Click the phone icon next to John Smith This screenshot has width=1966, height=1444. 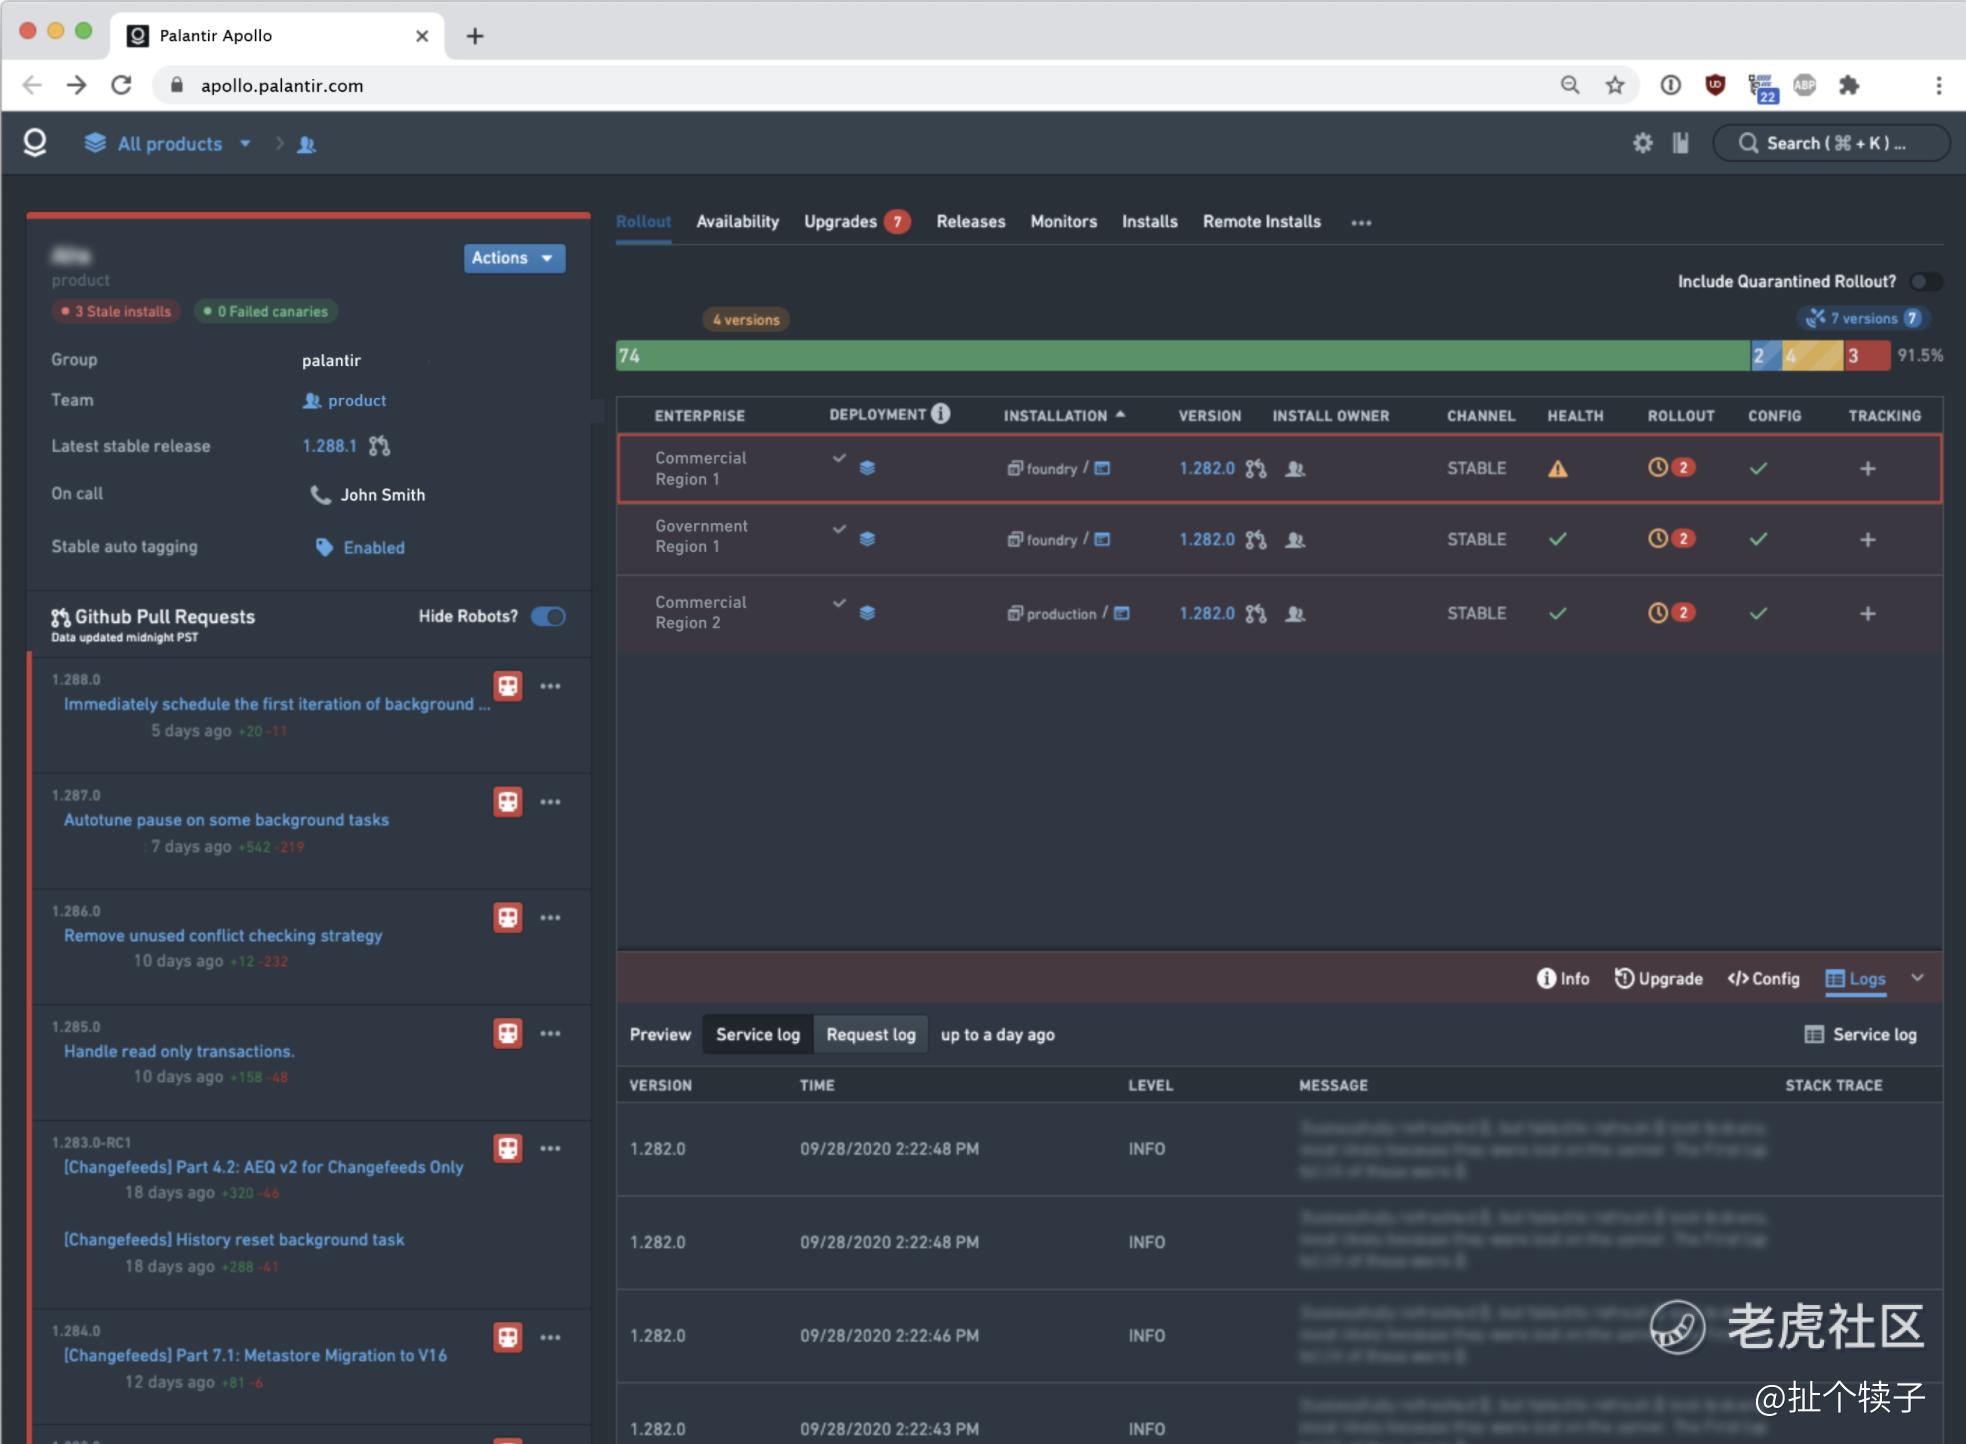coord(320,494)
